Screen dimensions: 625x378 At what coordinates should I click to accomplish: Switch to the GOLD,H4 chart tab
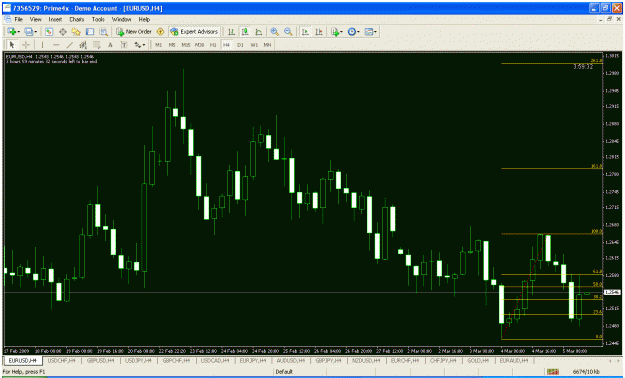(478, 360)
